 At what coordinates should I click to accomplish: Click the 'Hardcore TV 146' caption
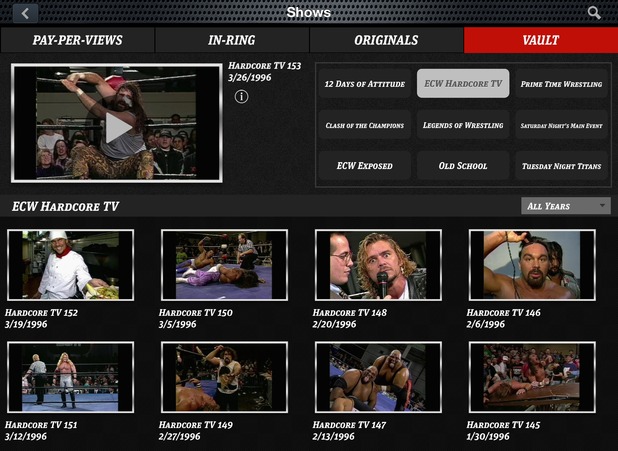(503, 313)
